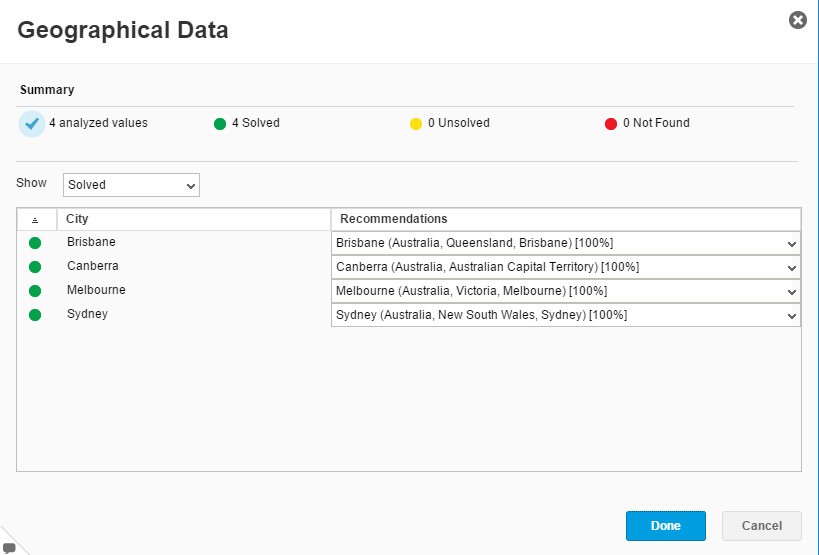Viewport: 819px width, 555px height.
Task: Click the green status dot beside Canberra
Action: (x=35, y=267)
